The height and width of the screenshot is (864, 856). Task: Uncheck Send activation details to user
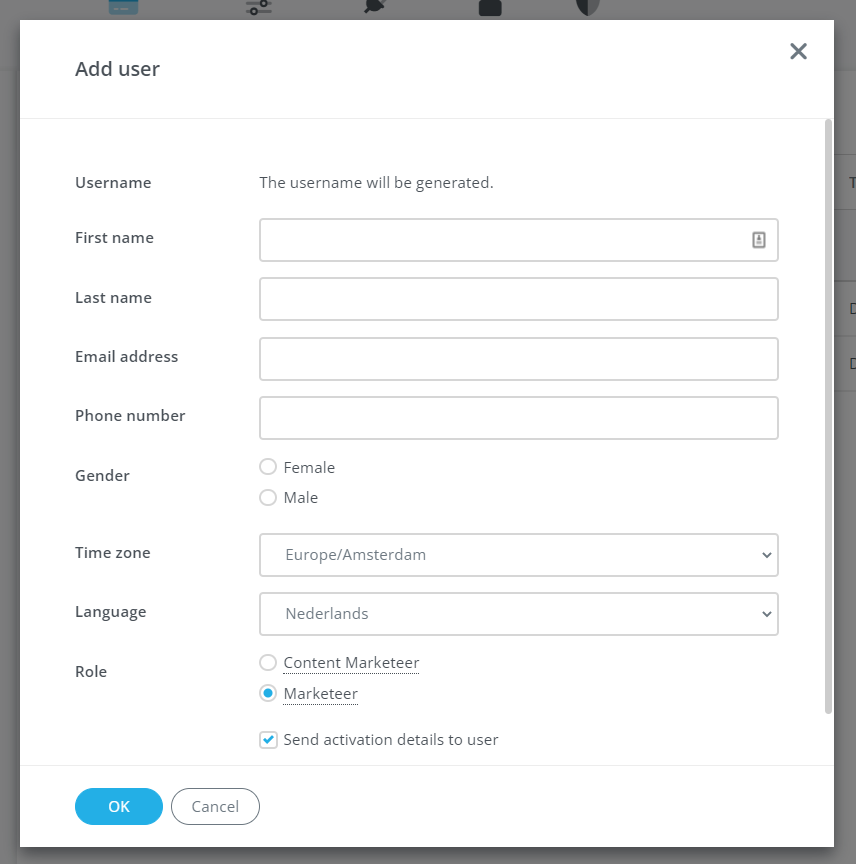pyautogui.click(x=268, y=740)
